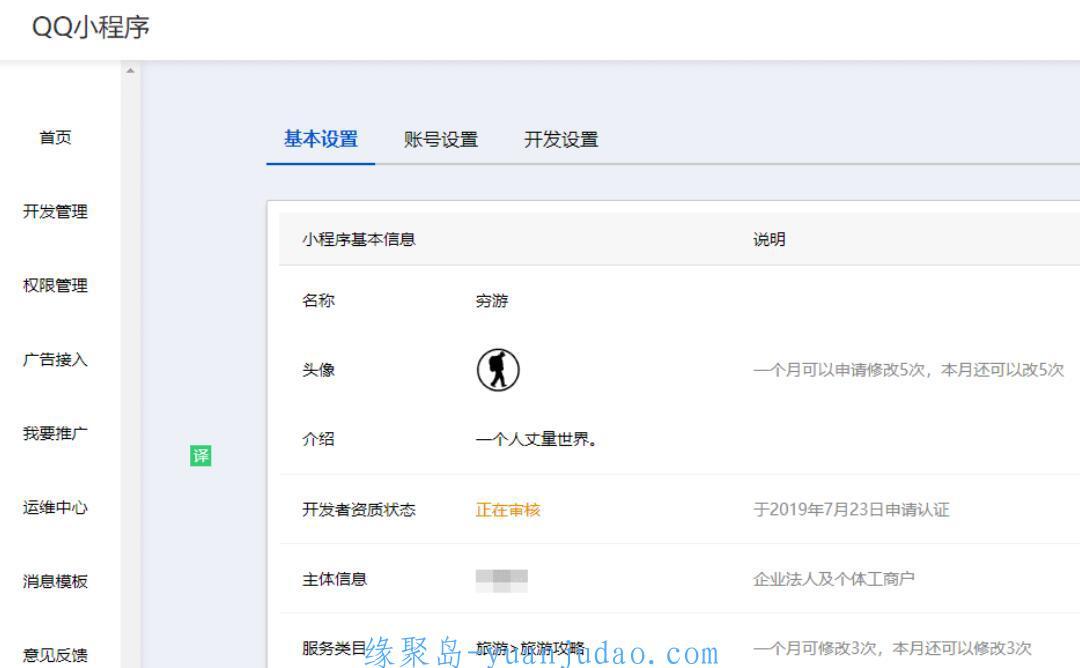
Task: Switch to the 开发设置 tab
Action: click(x=561, y=139)
